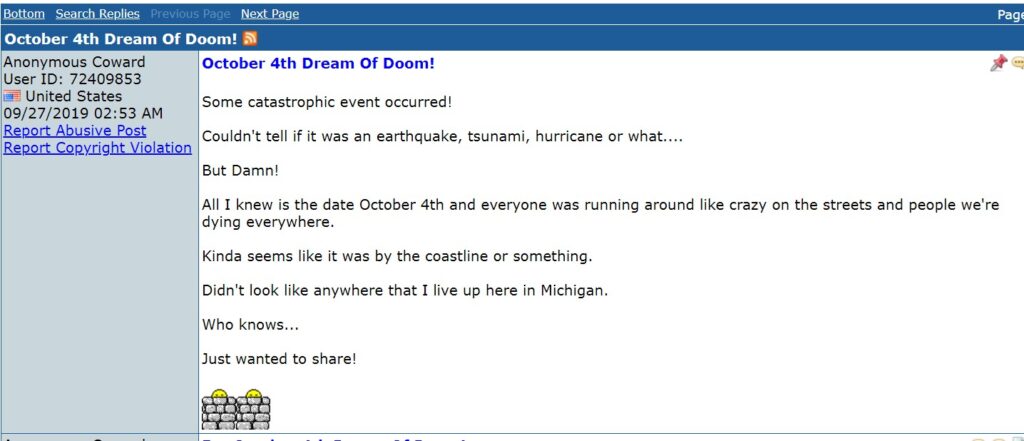Click the blue post title October 4th Dream Of Doom!
The width and height of the screenshot is (1024, 441).
click(318, 63)
